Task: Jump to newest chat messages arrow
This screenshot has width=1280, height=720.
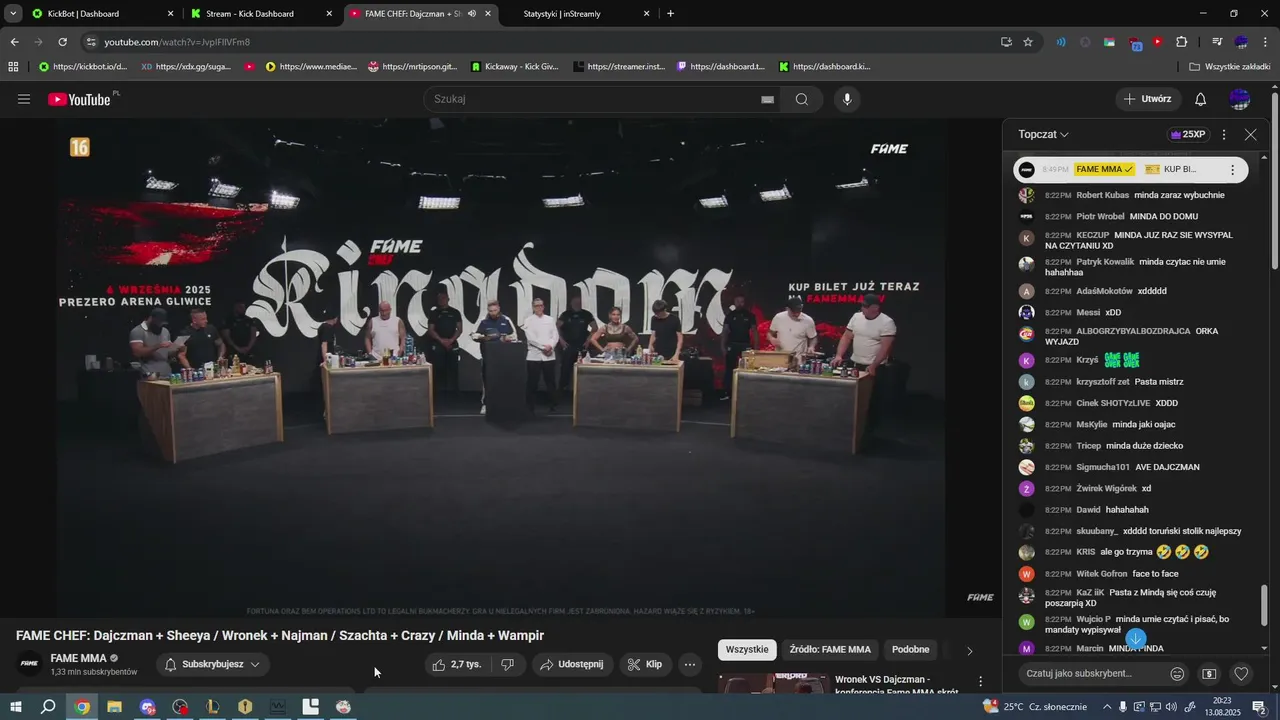Action: tap(1135, 639)
